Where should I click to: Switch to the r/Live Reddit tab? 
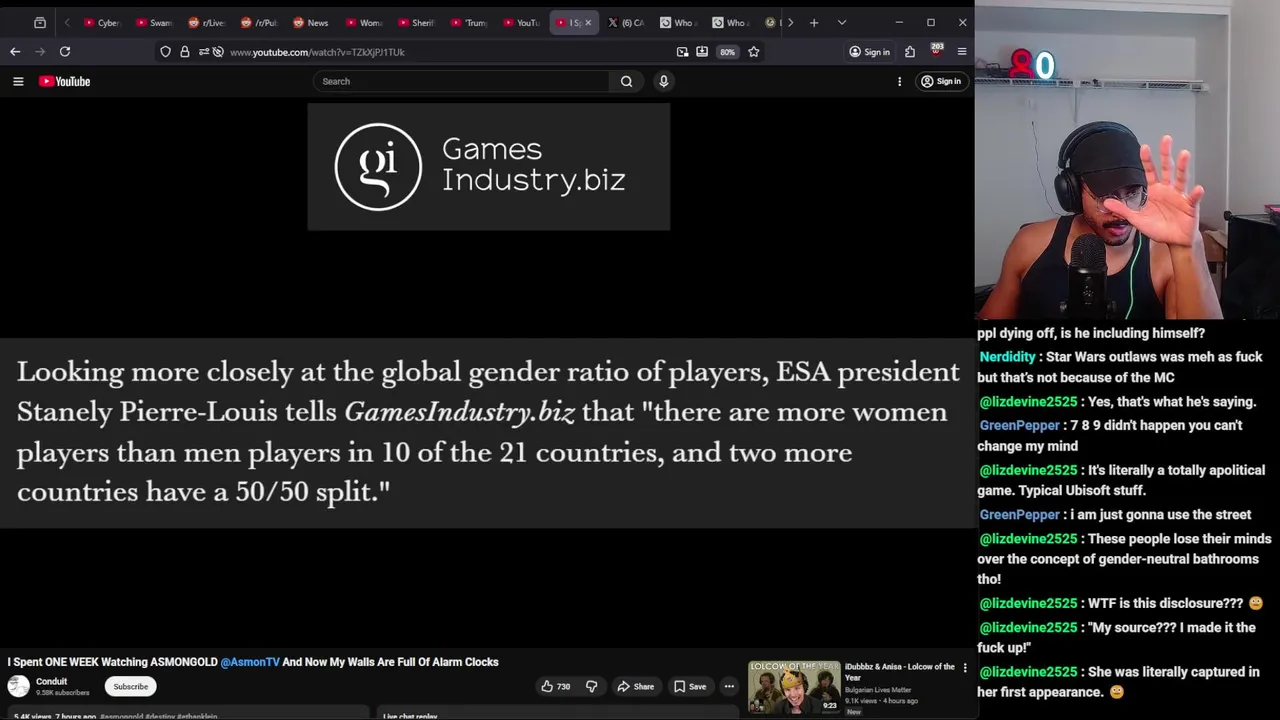206,22
